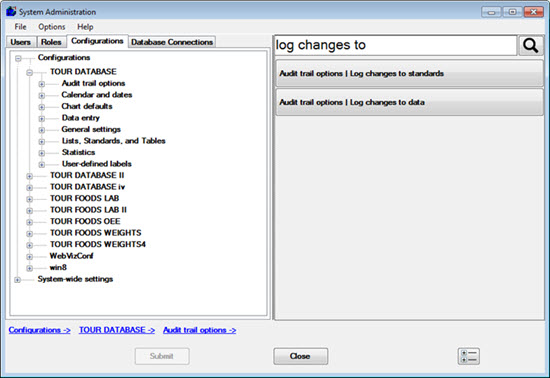Viewport: 550px width, 378px height.
Task: Expand the System-wide settings node
Action: [x=18, y=280]
